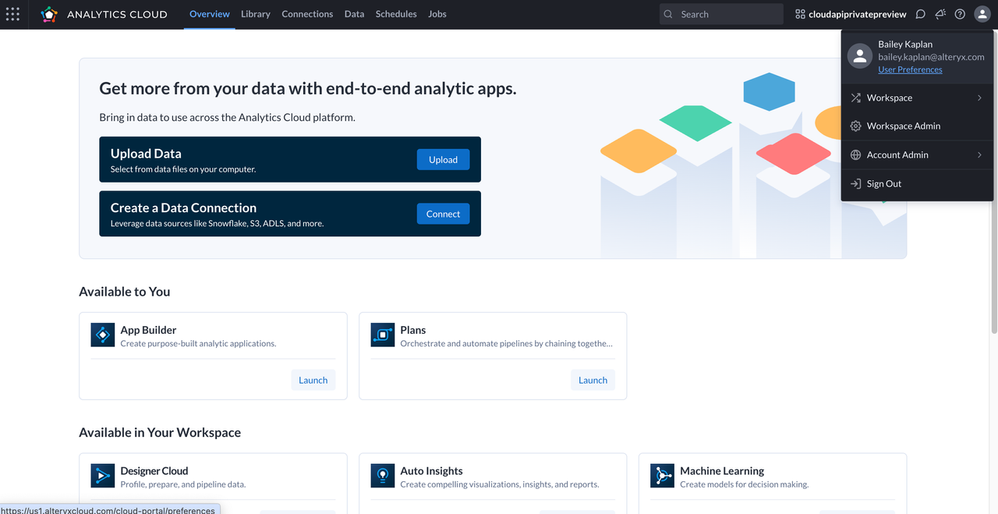Click the App Builder card title
This screenshot has width=998, height=514.
click(148, 330)
